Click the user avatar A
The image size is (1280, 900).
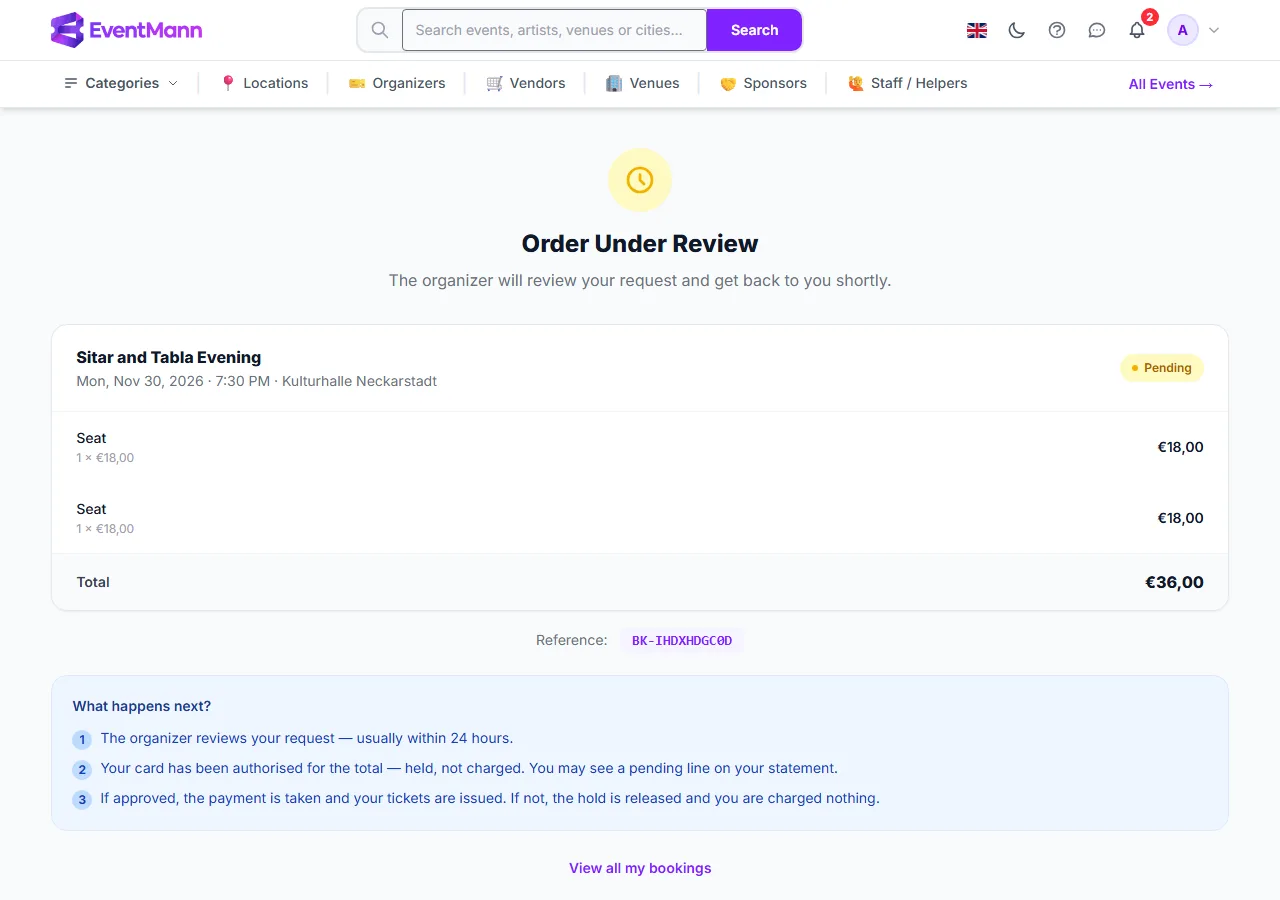point(1183,30)
